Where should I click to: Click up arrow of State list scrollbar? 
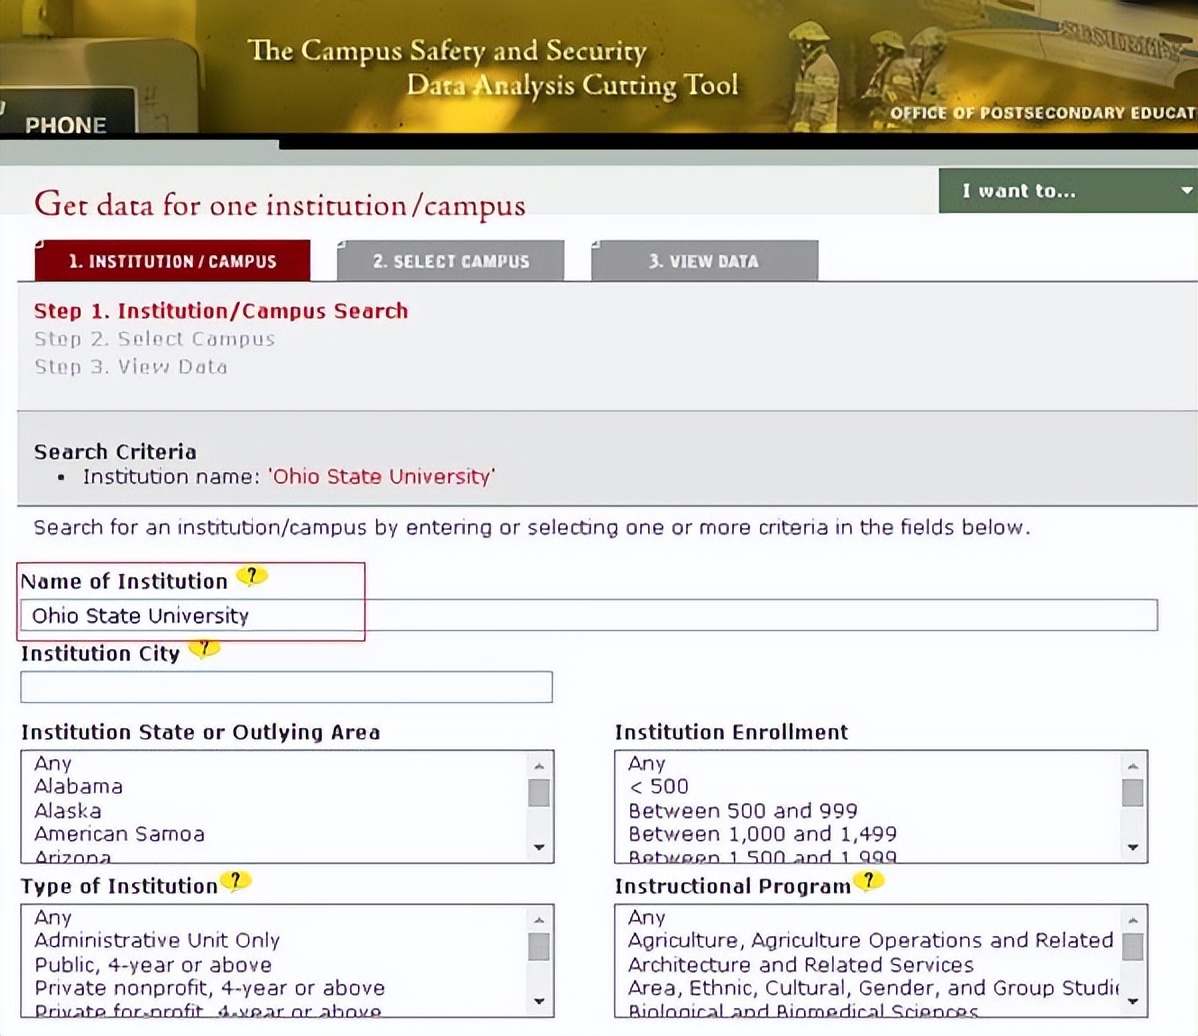tap(539, 766)
